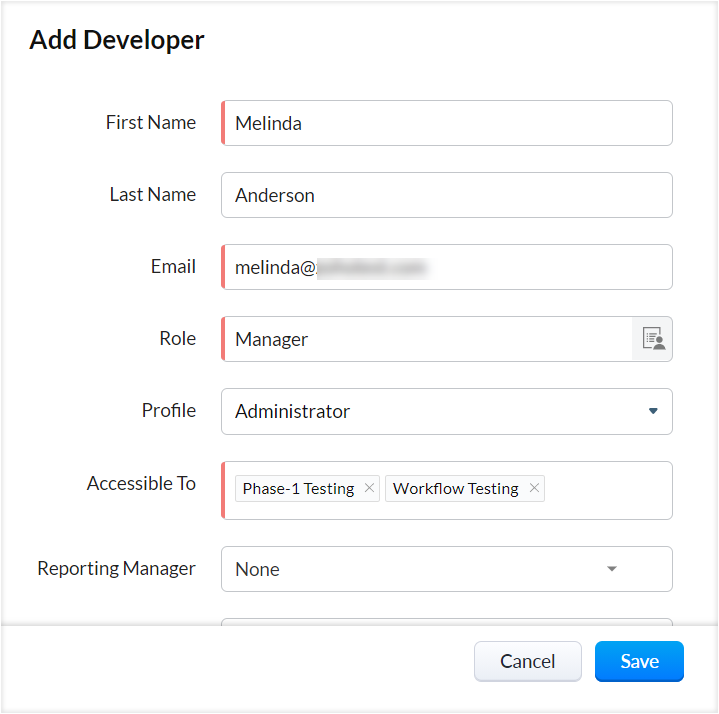
Task: Remove the Workflow Testing tag
Action: (534, 488)
